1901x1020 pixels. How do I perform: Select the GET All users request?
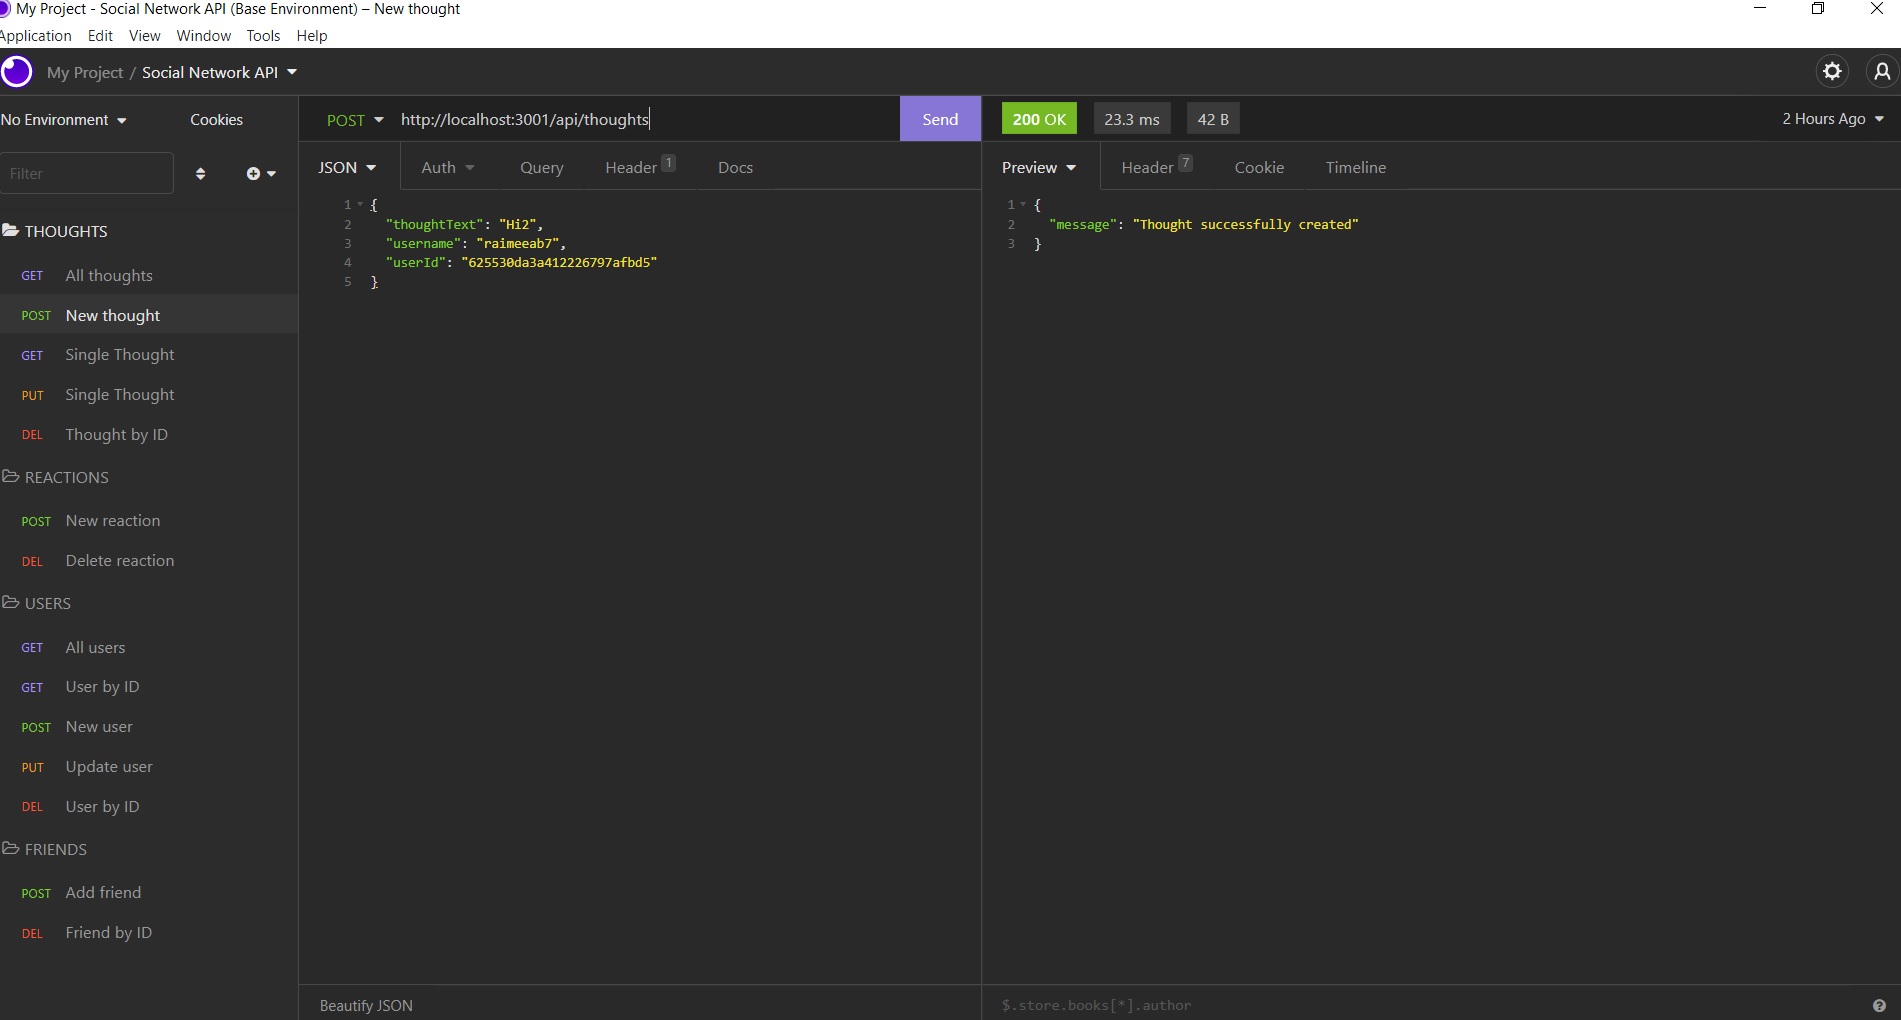(149, 648)
